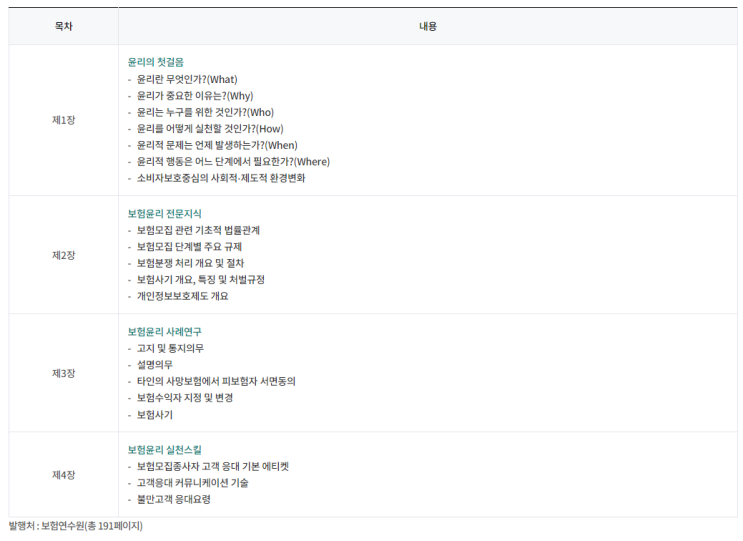Click the 목차 column header
743x541 pixels.
[x=63, y=26]
